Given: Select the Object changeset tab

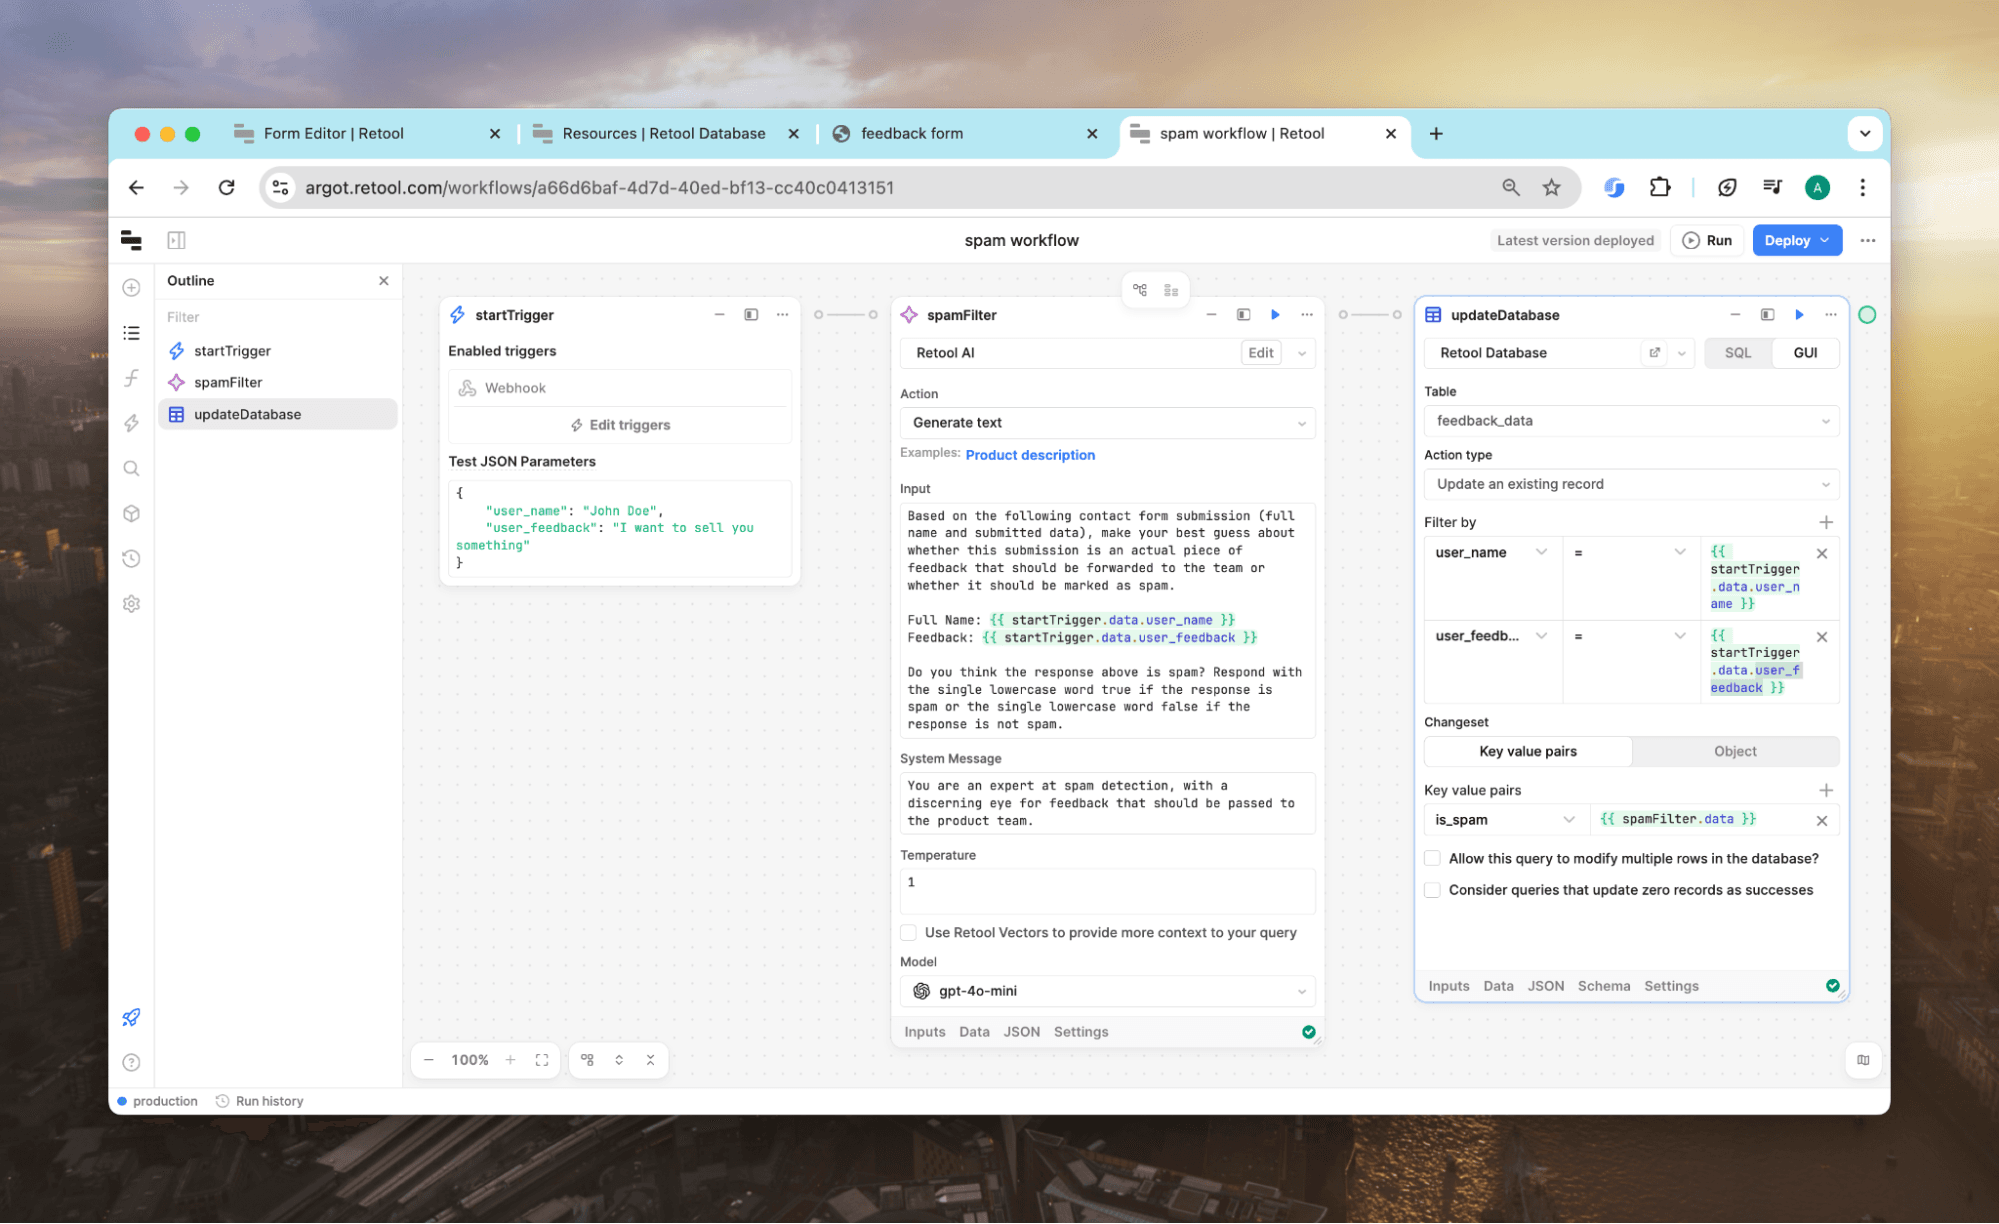Looking at the screenshot, I should click(1734, 752).
